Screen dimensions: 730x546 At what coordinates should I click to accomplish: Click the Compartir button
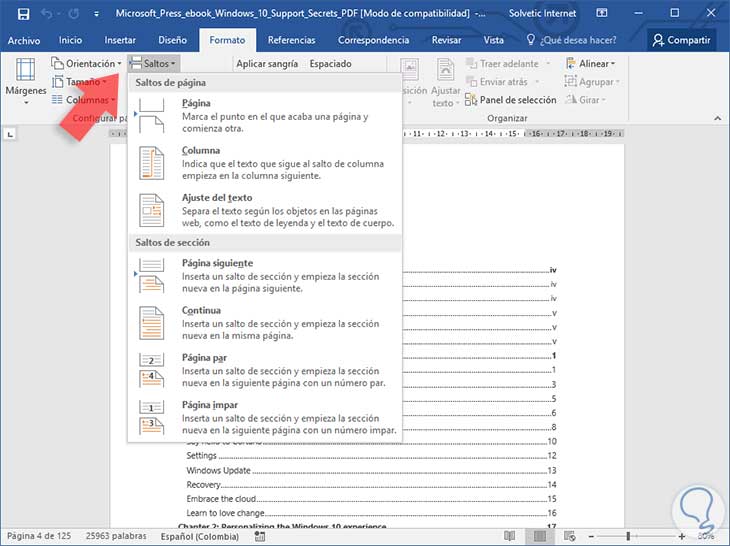tap(681, 40)
